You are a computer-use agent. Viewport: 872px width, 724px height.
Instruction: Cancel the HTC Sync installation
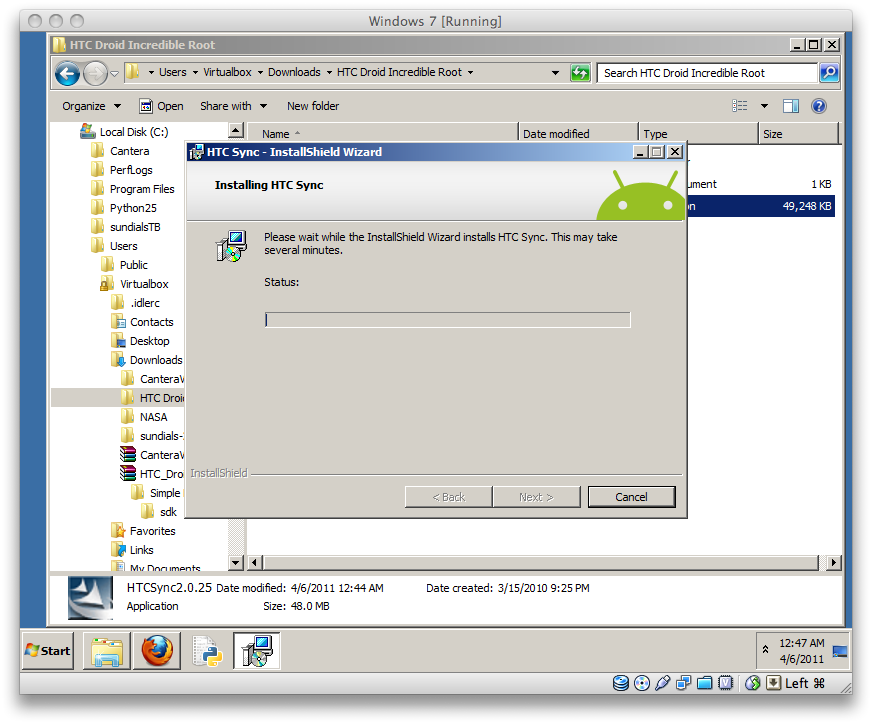coord(631,497)
